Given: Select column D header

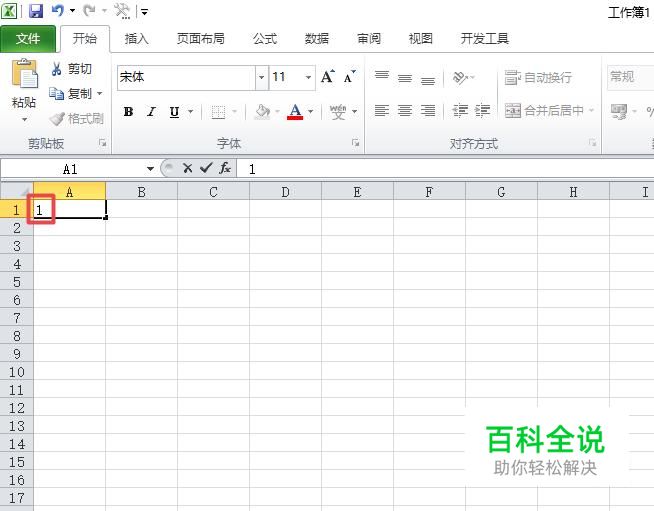Looking at the screenshot, I should tap(285, 192).
